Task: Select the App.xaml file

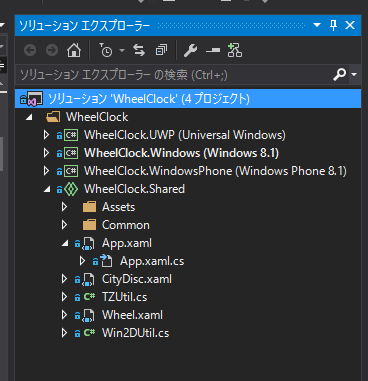Action: 127,243
